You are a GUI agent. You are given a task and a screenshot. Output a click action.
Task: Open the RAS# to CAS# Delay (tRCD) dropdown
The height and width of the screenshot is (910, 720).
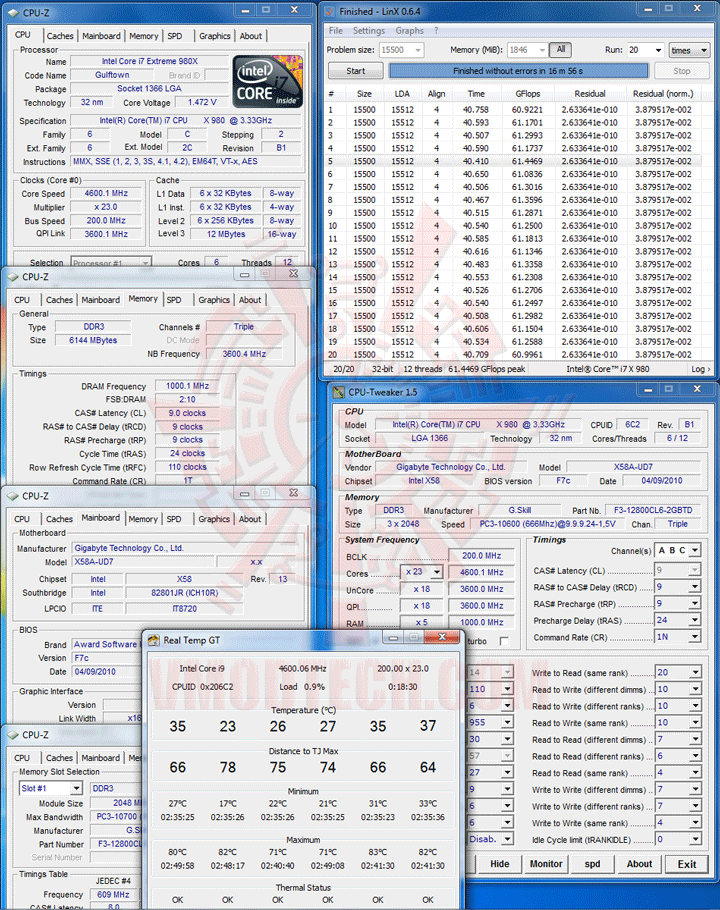coord(694,587)
